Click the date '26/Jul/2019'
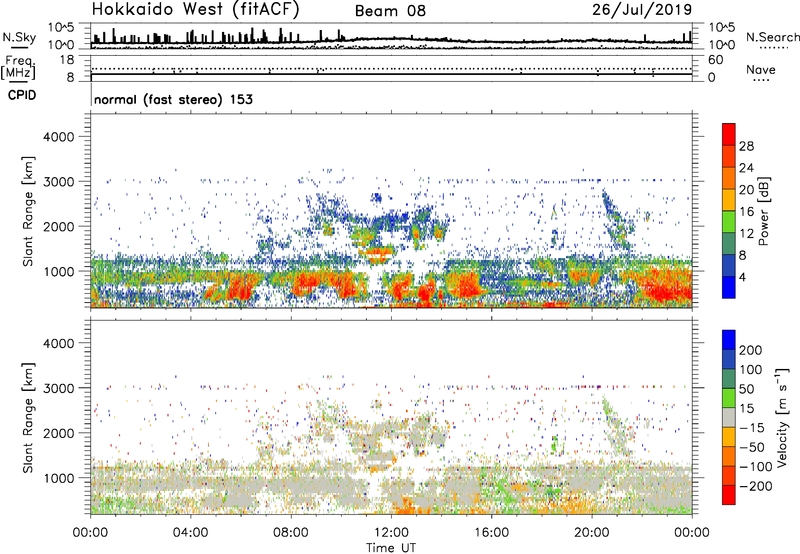The width and height of the screenshot is (800, 554). click(642, 10)
